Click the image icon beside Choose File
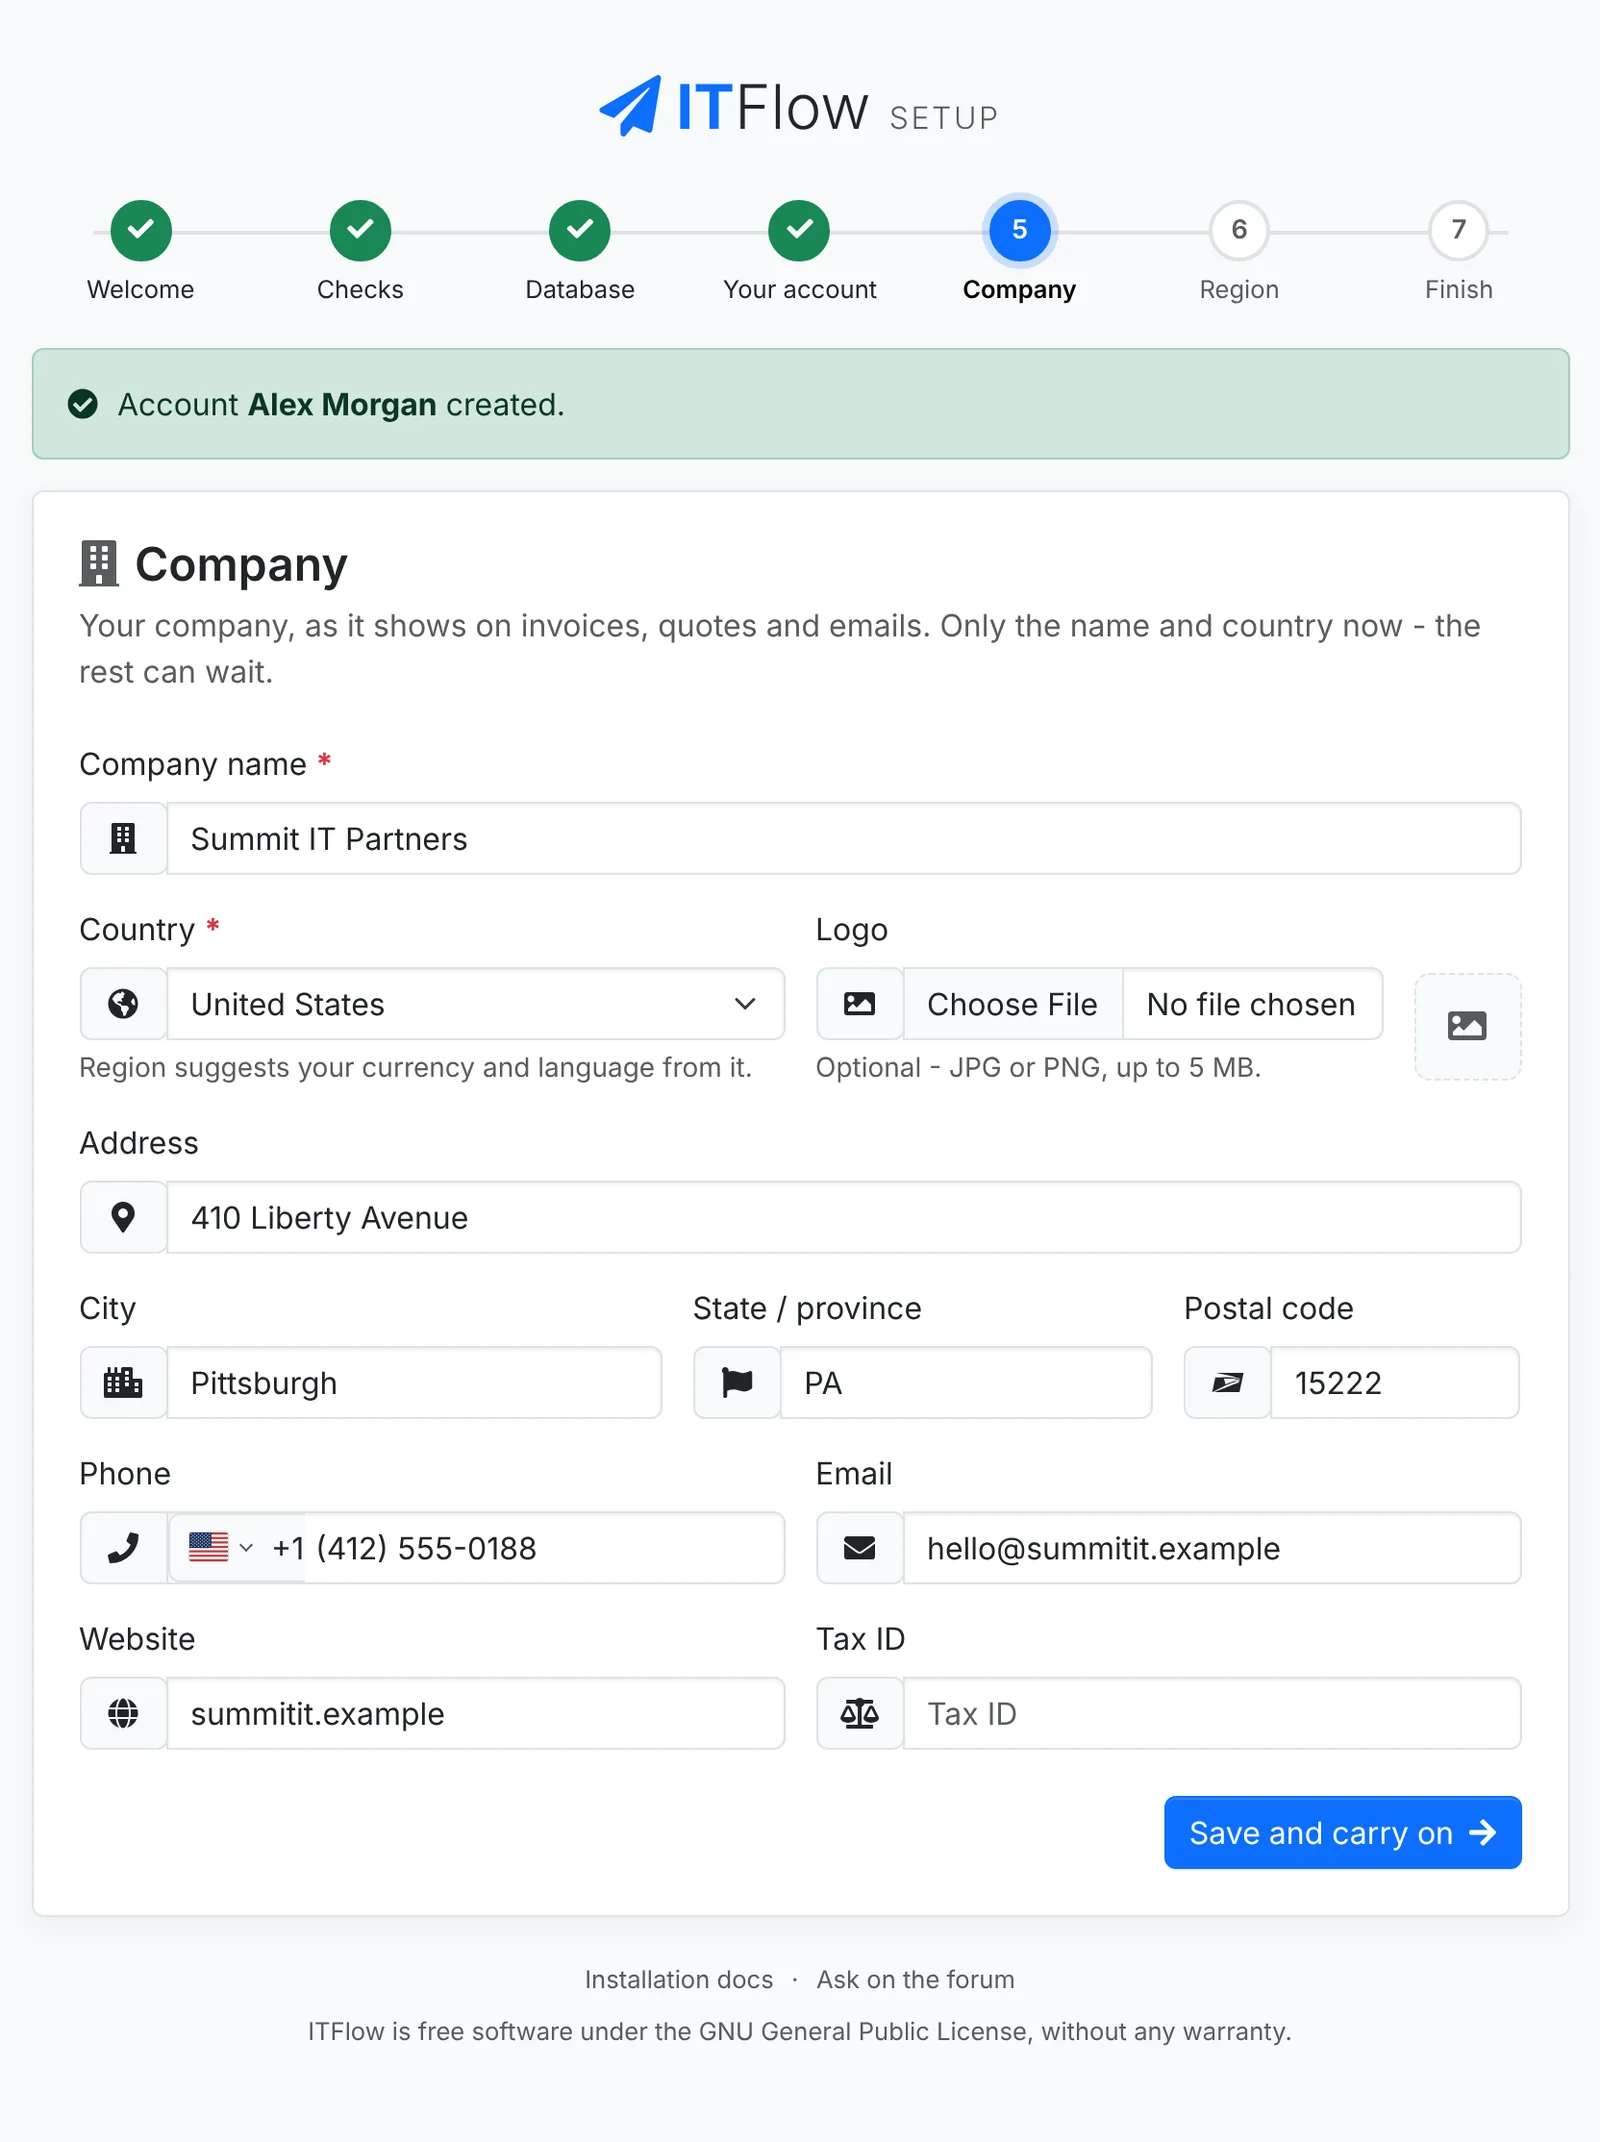The height and width of the screenshot is (2142, 1600). 859,1003
